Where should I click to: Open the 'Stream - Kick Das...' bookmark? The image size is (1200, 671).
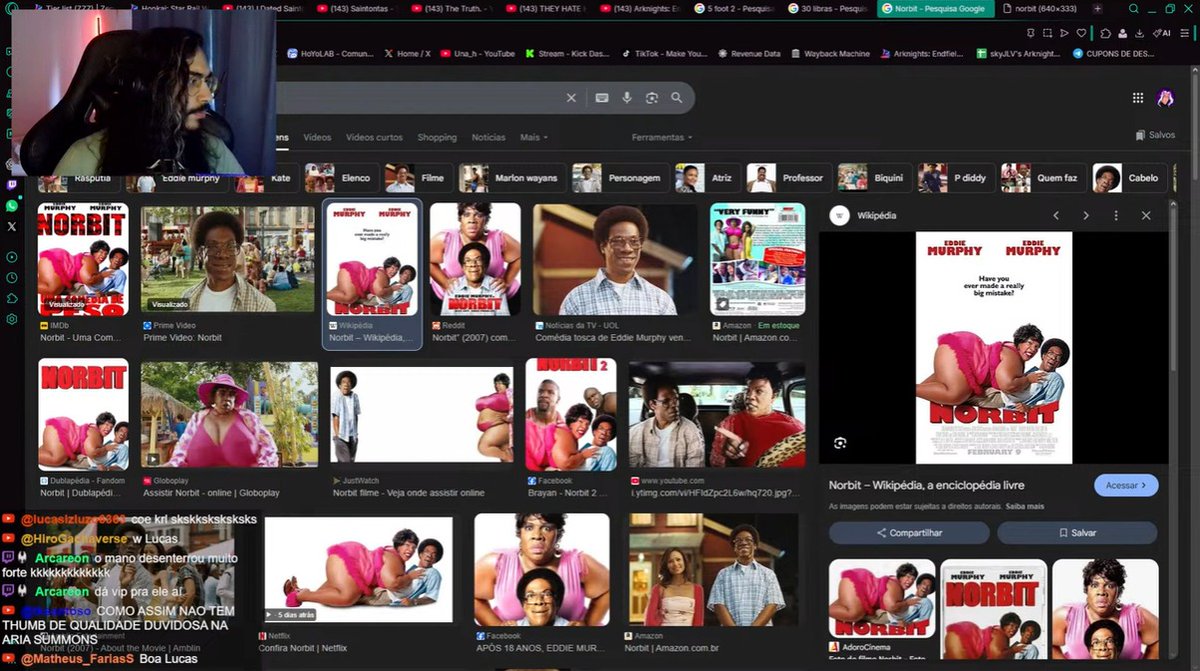point(566,54)
